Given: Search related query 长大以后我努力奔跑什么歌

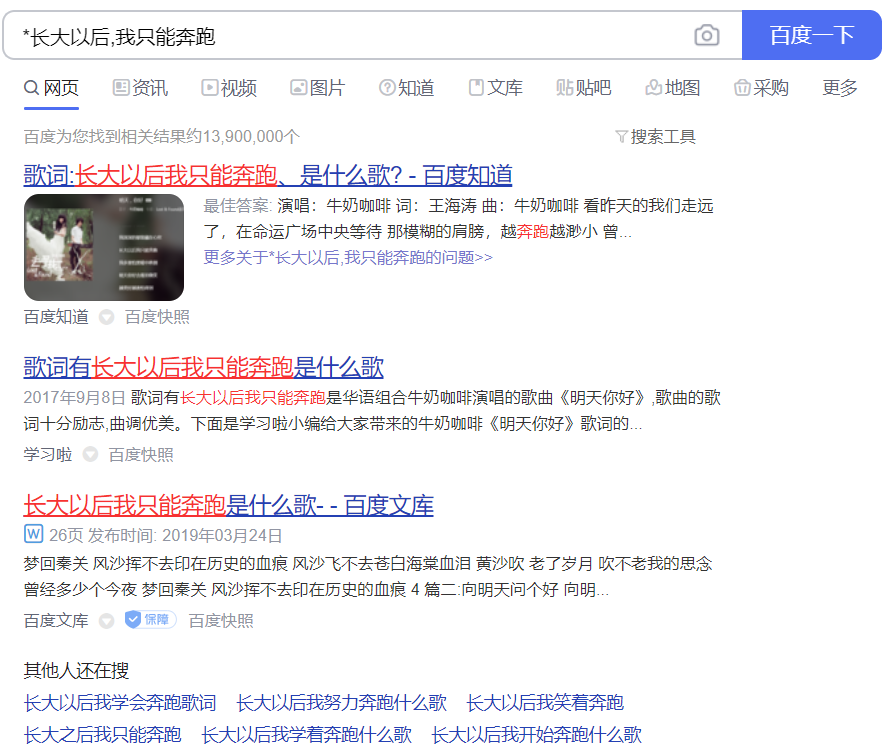Looking at the screenshot, I should [341, 703].
